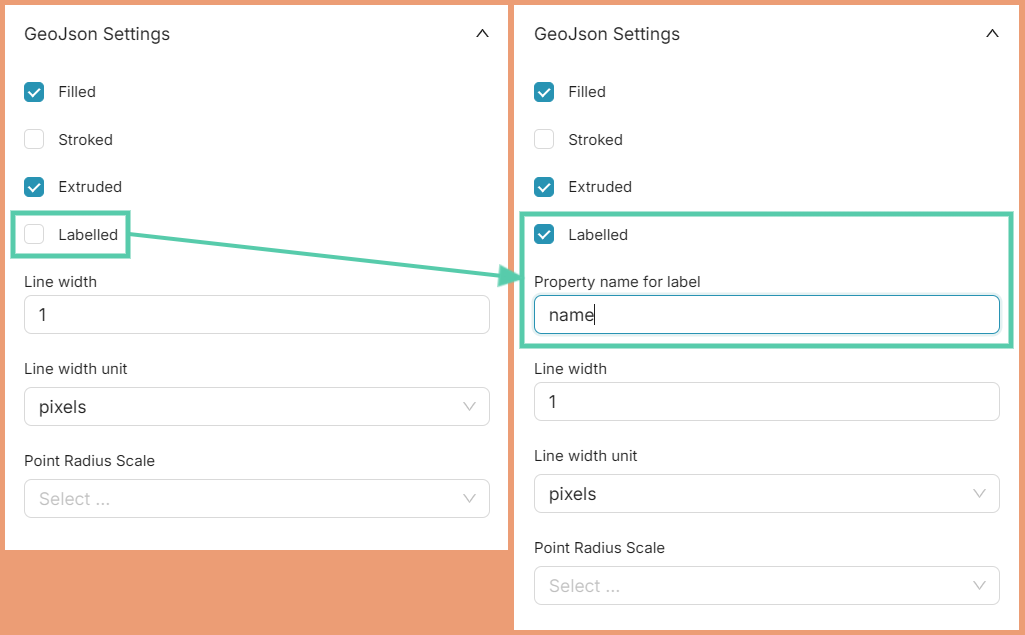Uncheck Filled checkbox in left panel
Screen dimensions: 1025x635
point(35,92)
